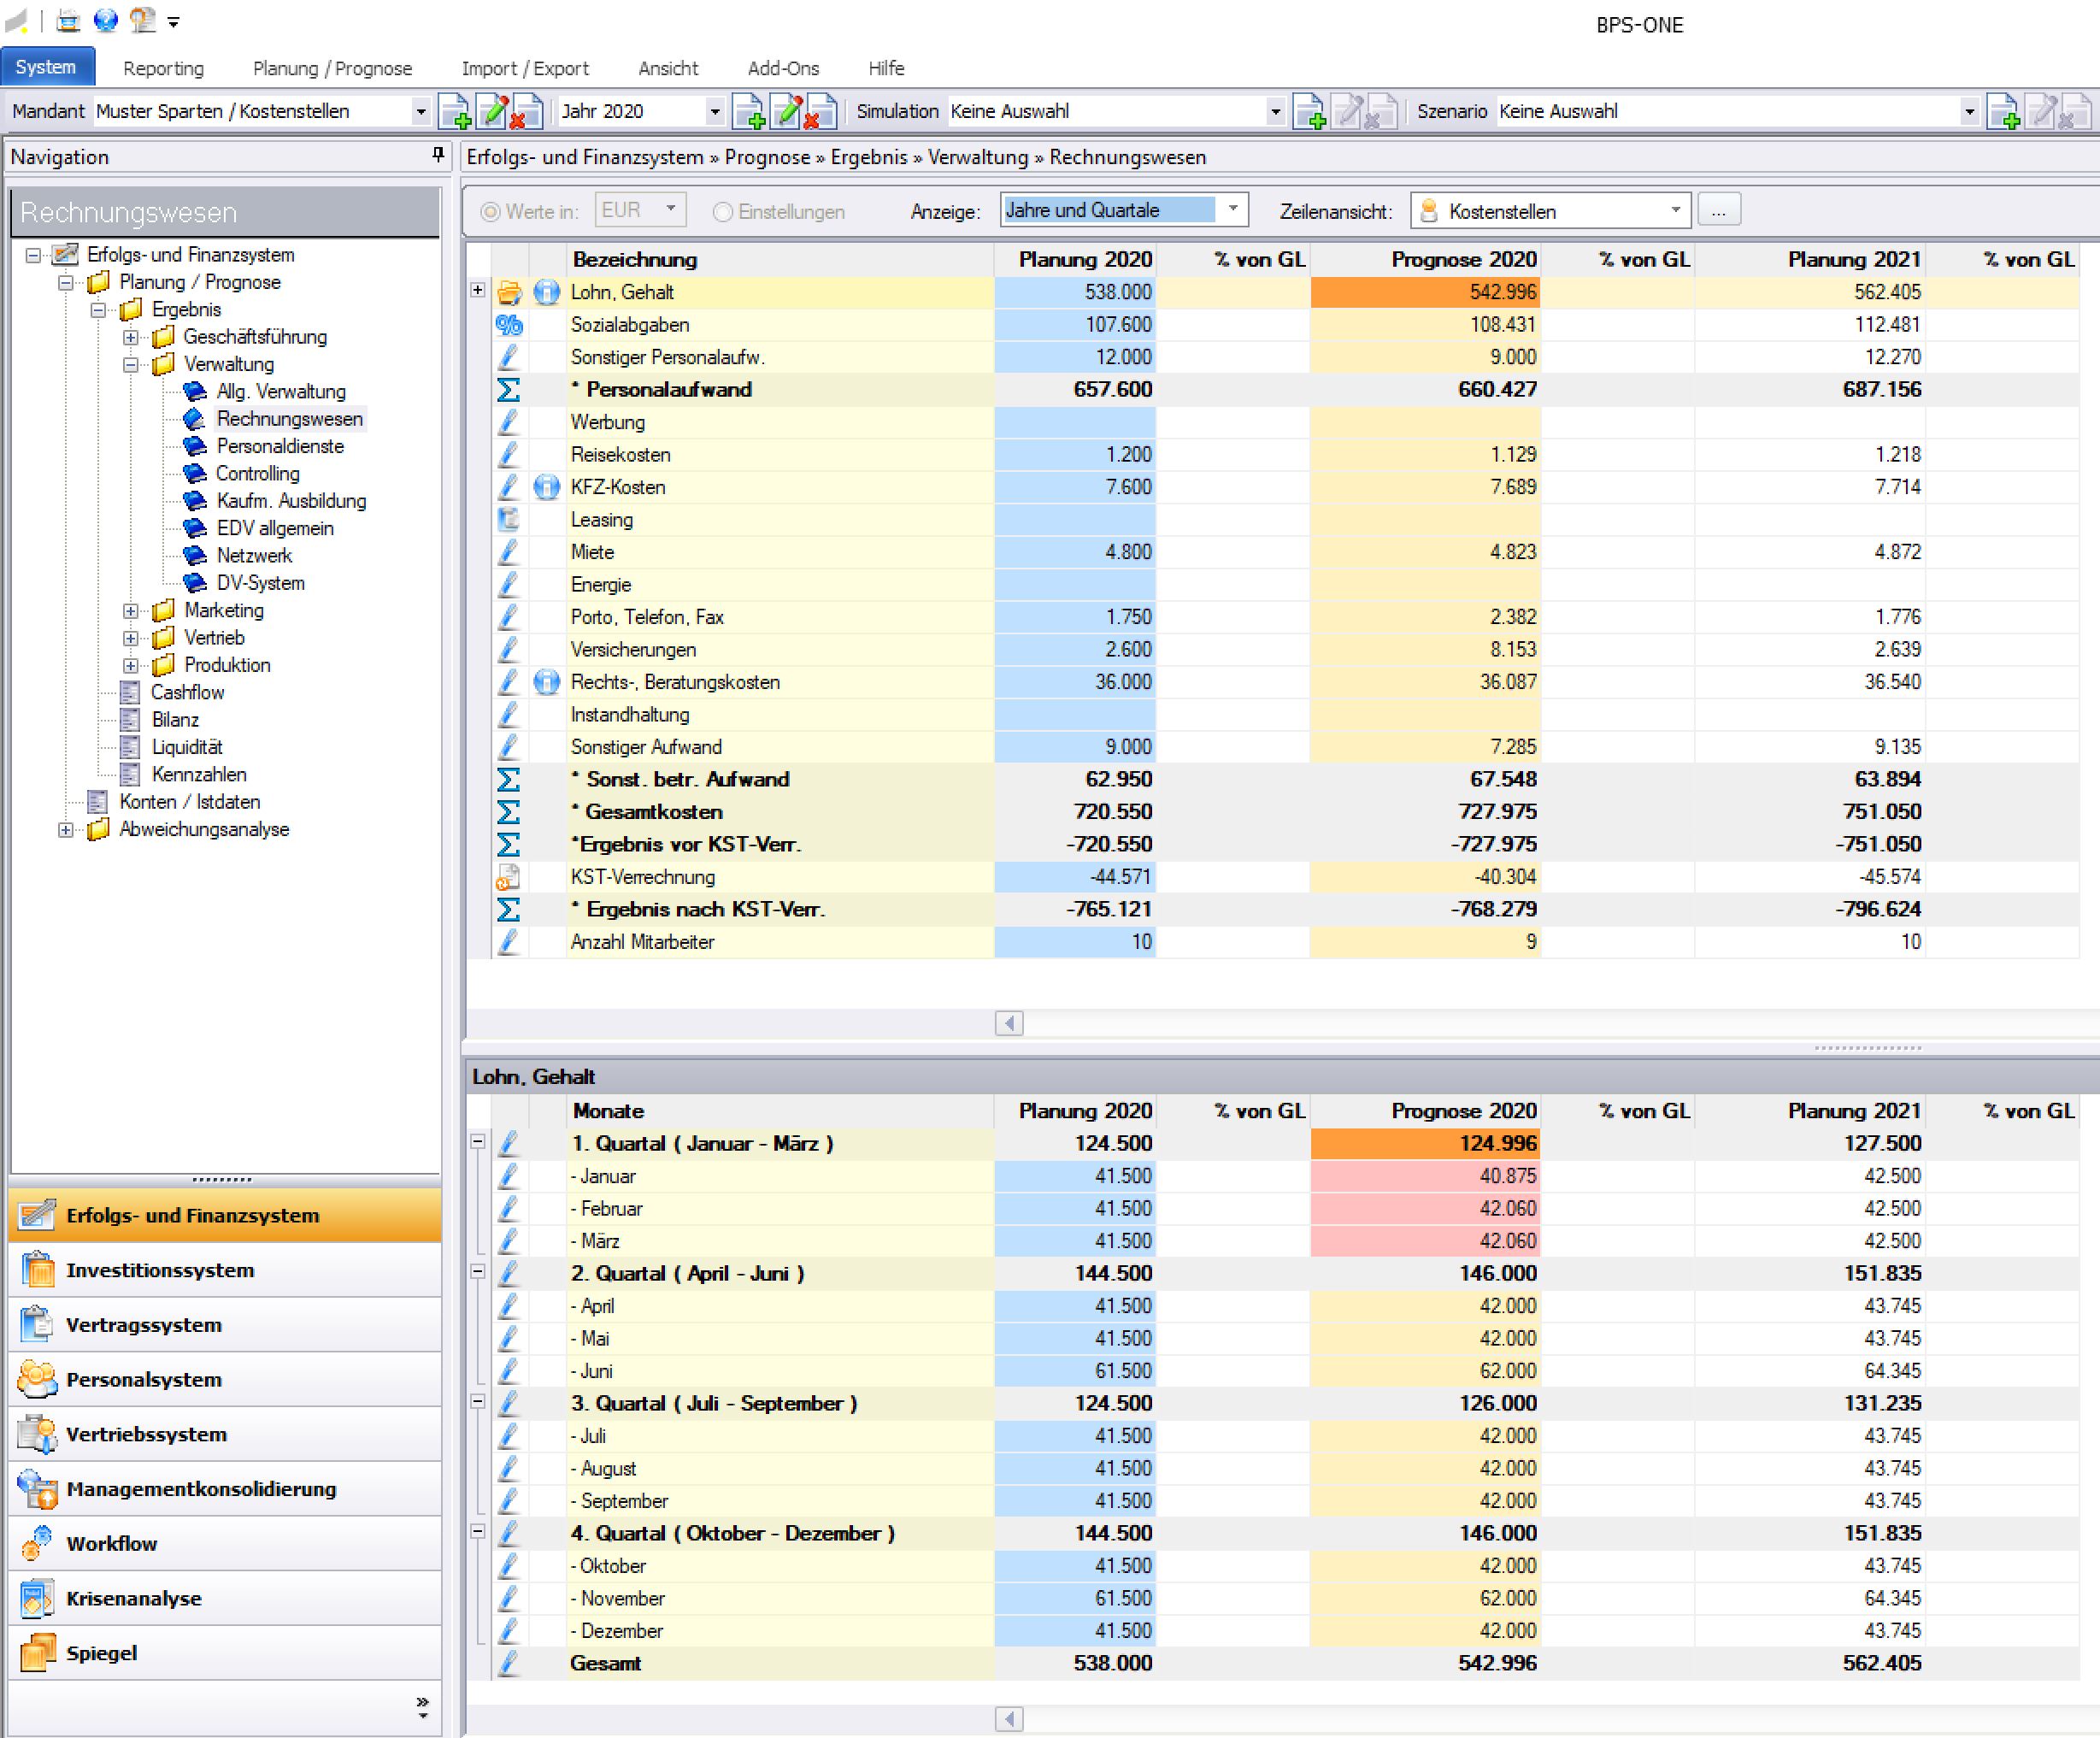
Task: Click the pencil icon beside Gesamt row
Action: click(509, 1663)
